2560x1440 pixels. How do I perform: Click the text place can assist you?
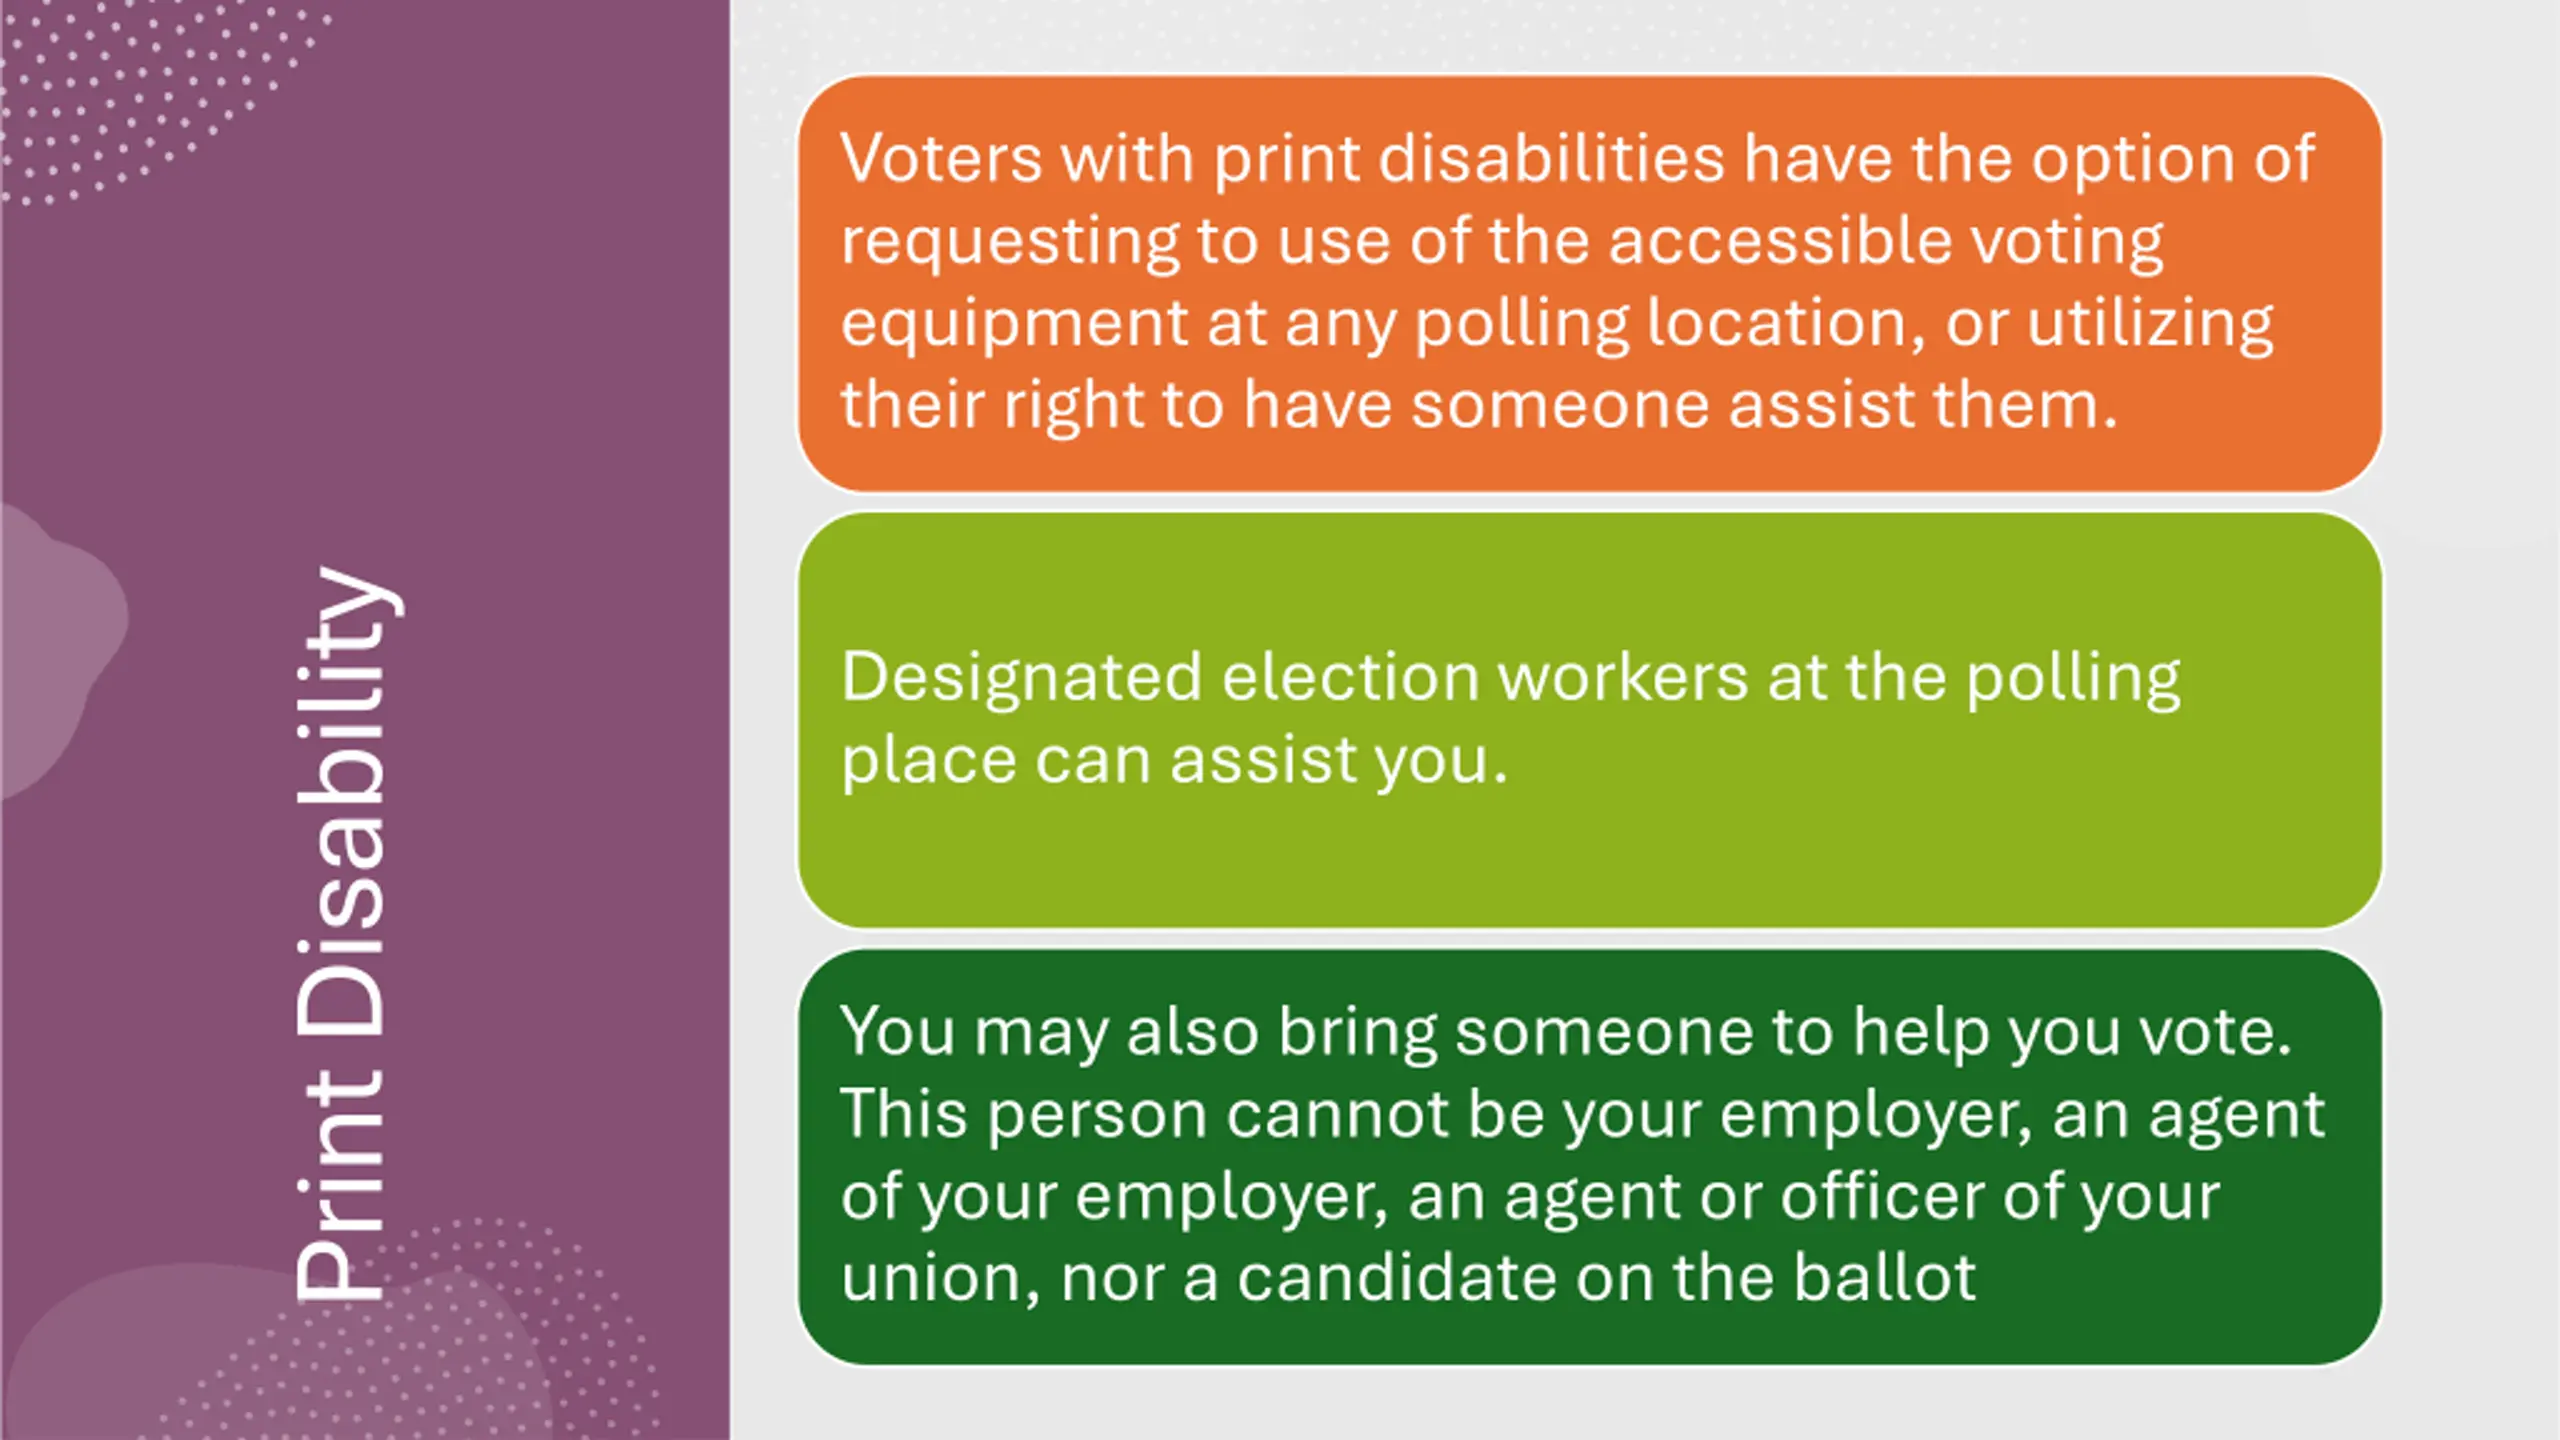click(1174, 762)
